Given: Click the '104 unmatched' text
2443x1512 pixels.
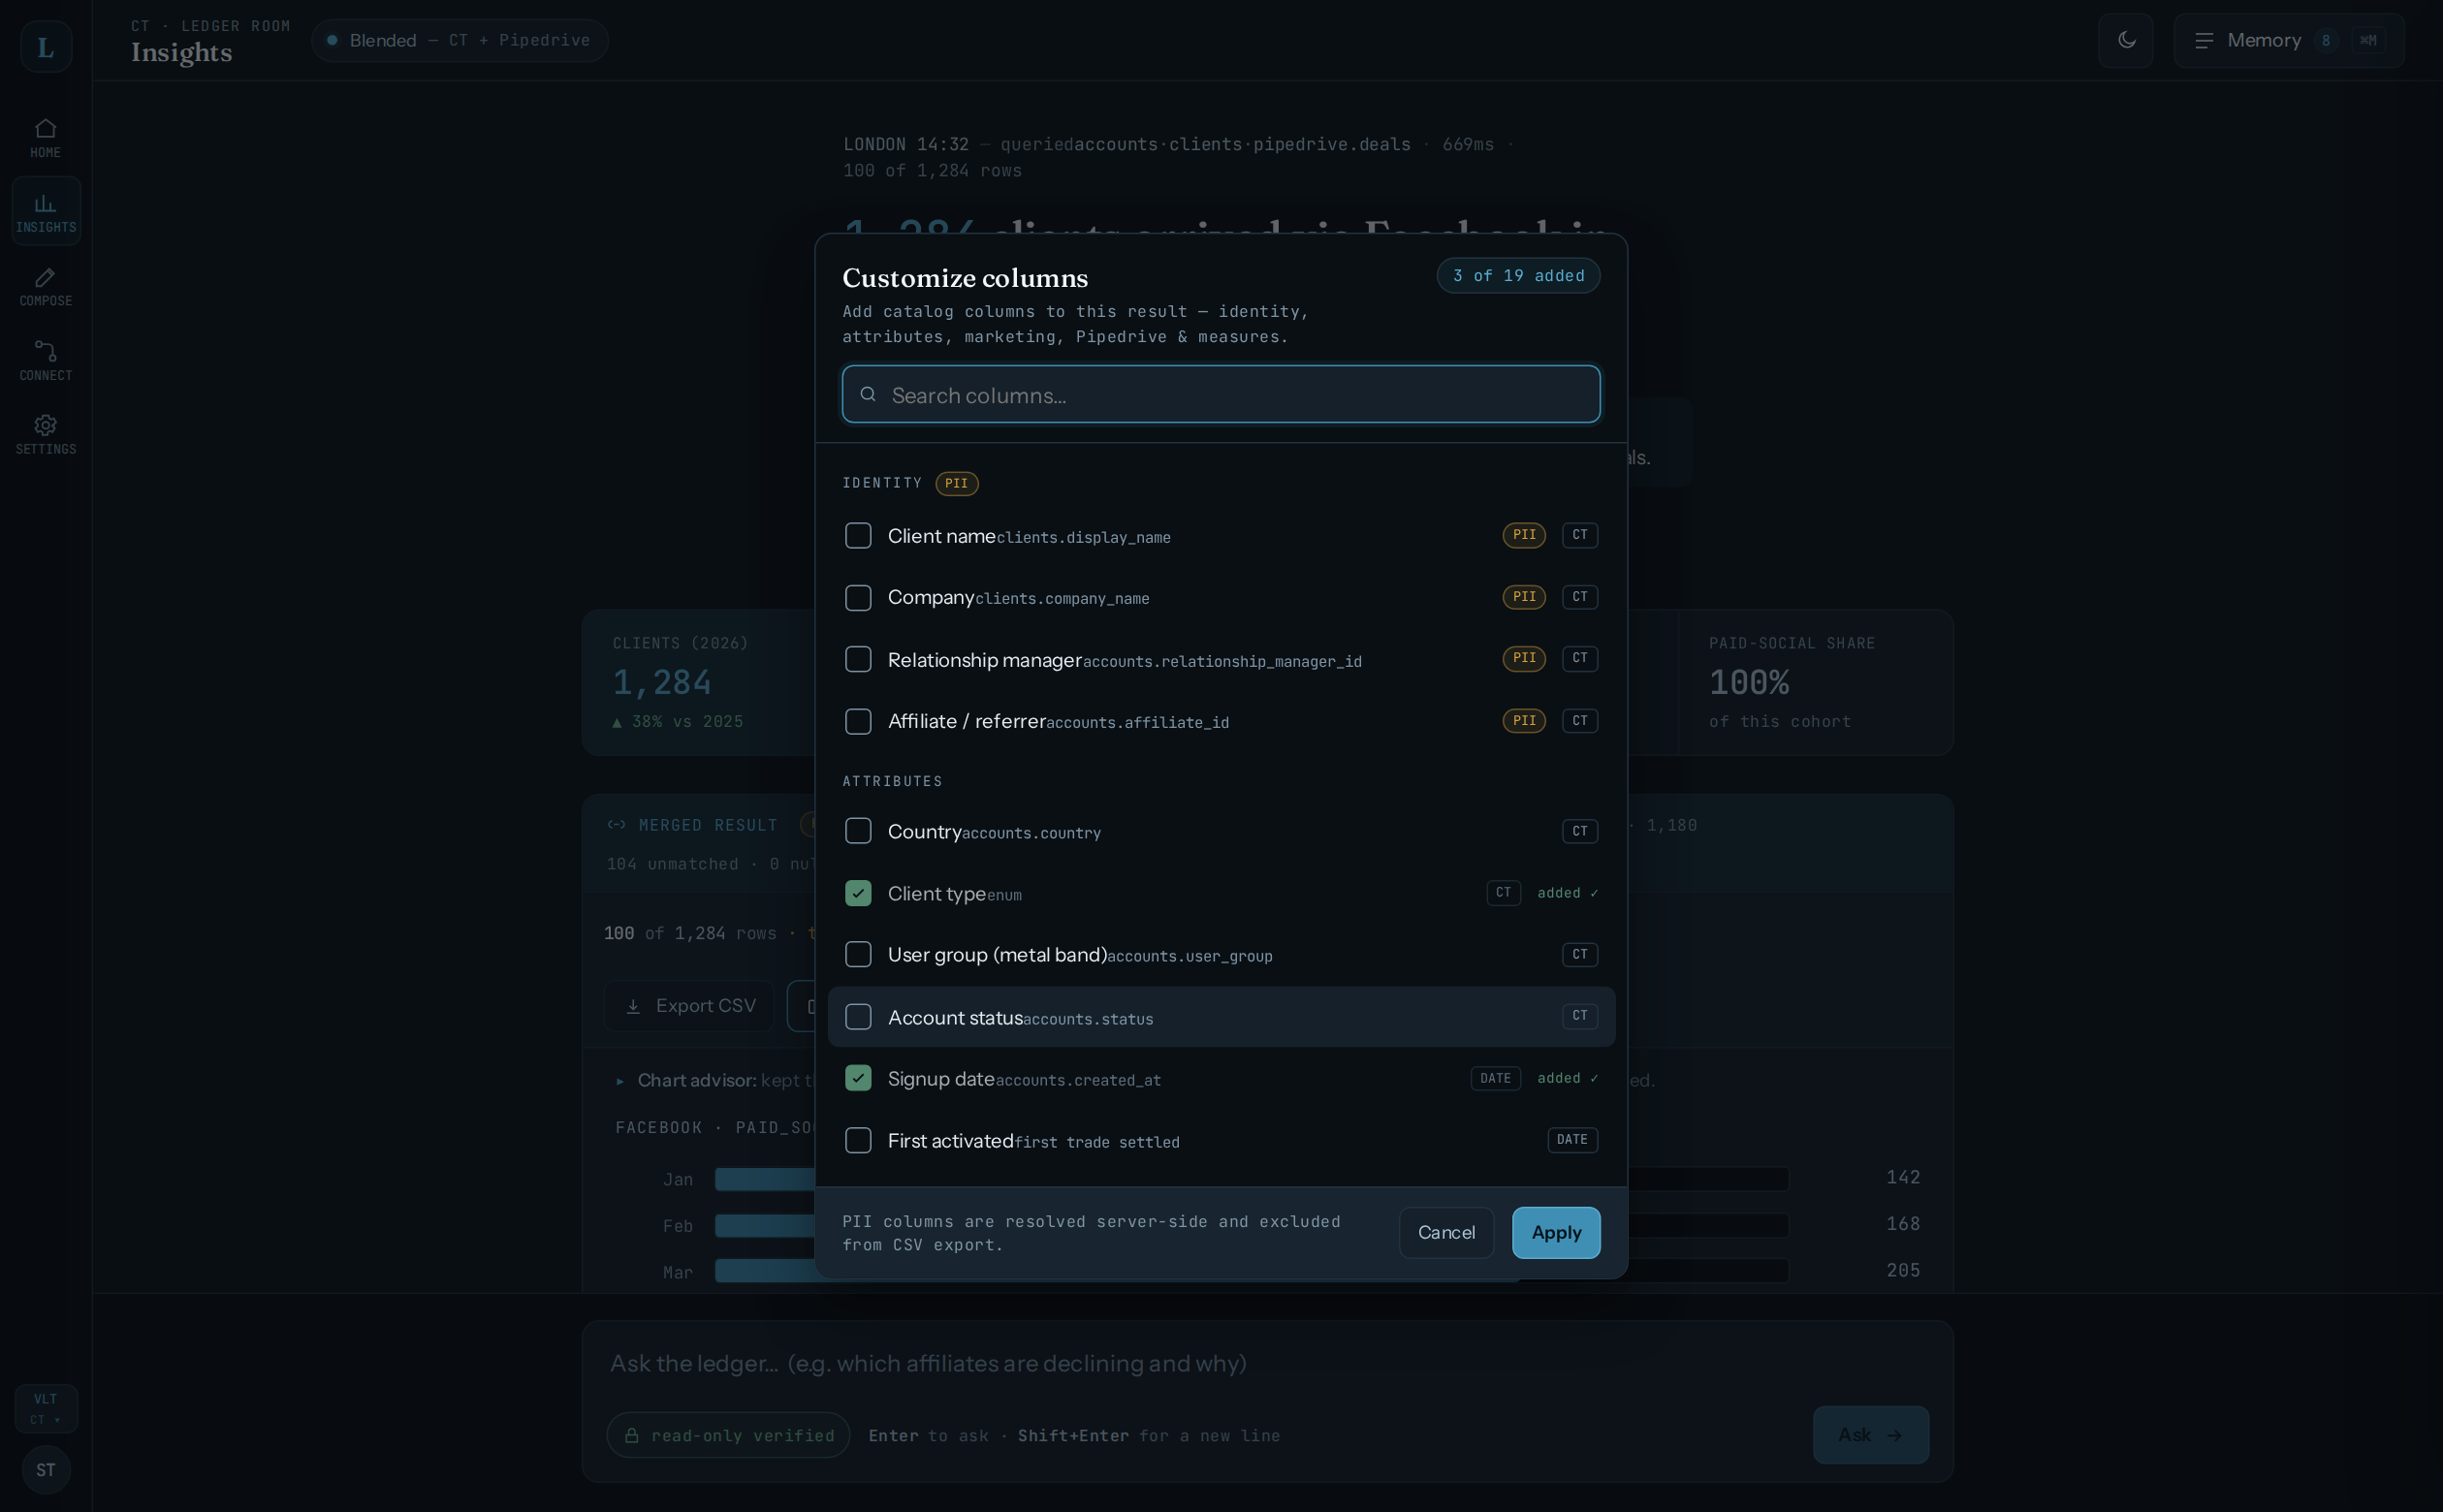Looking at the screenshot, I should coord(672,864).
